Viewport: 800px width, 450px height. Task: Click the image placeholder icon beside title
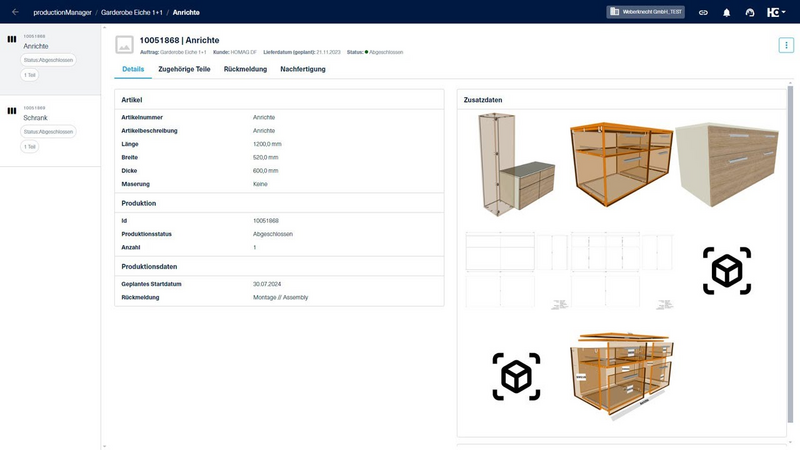[125, 45]
